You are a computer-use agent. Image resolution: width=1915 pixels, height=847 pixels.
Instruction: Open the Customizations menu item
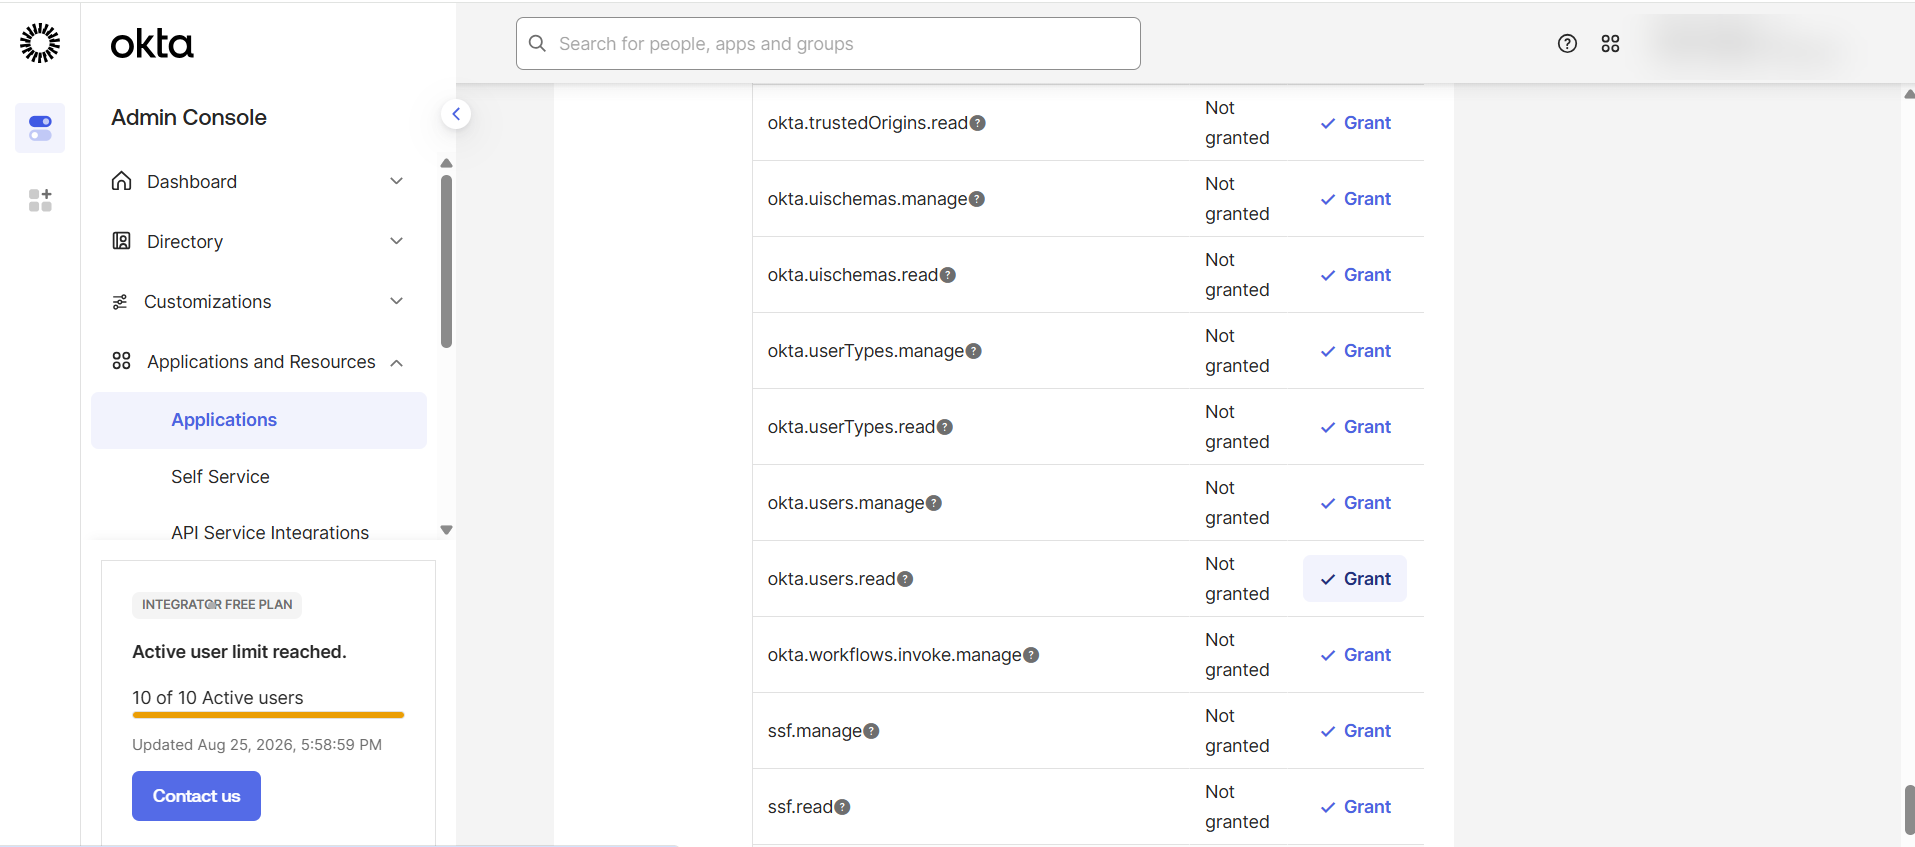click(259, 301)
